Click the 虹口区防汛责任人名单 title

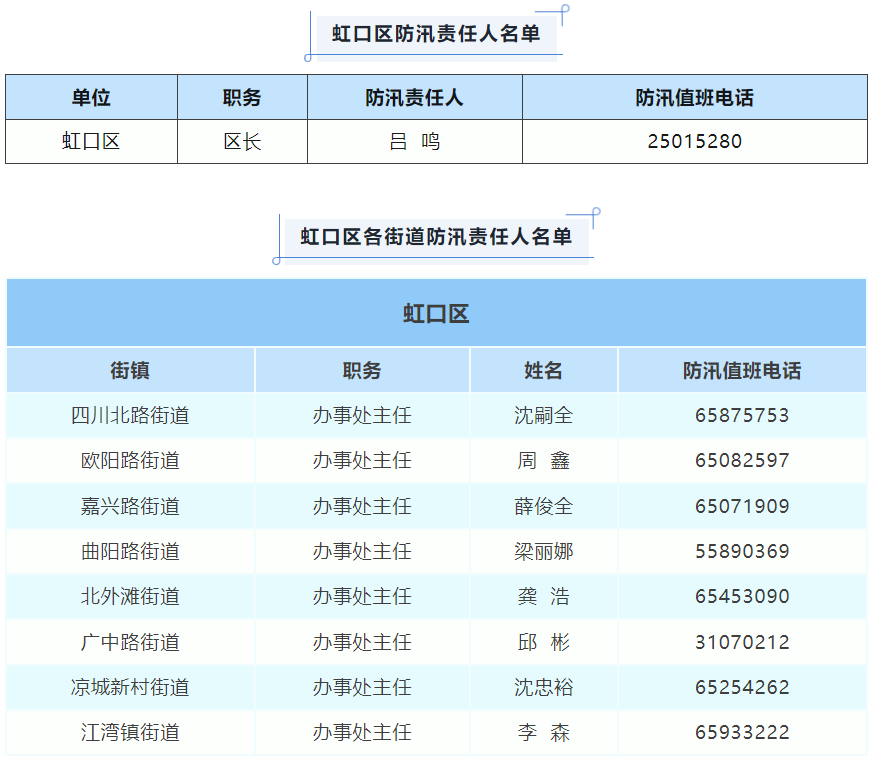tap(436, 35)
